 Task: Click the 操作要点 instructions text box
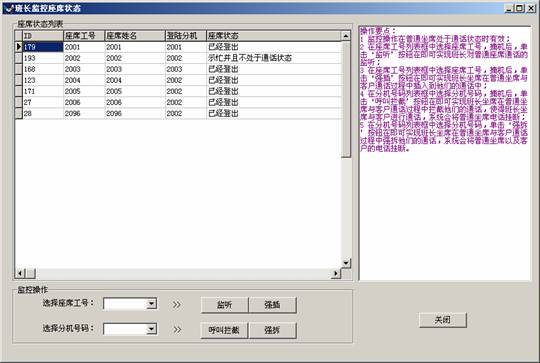coord(444,153)
